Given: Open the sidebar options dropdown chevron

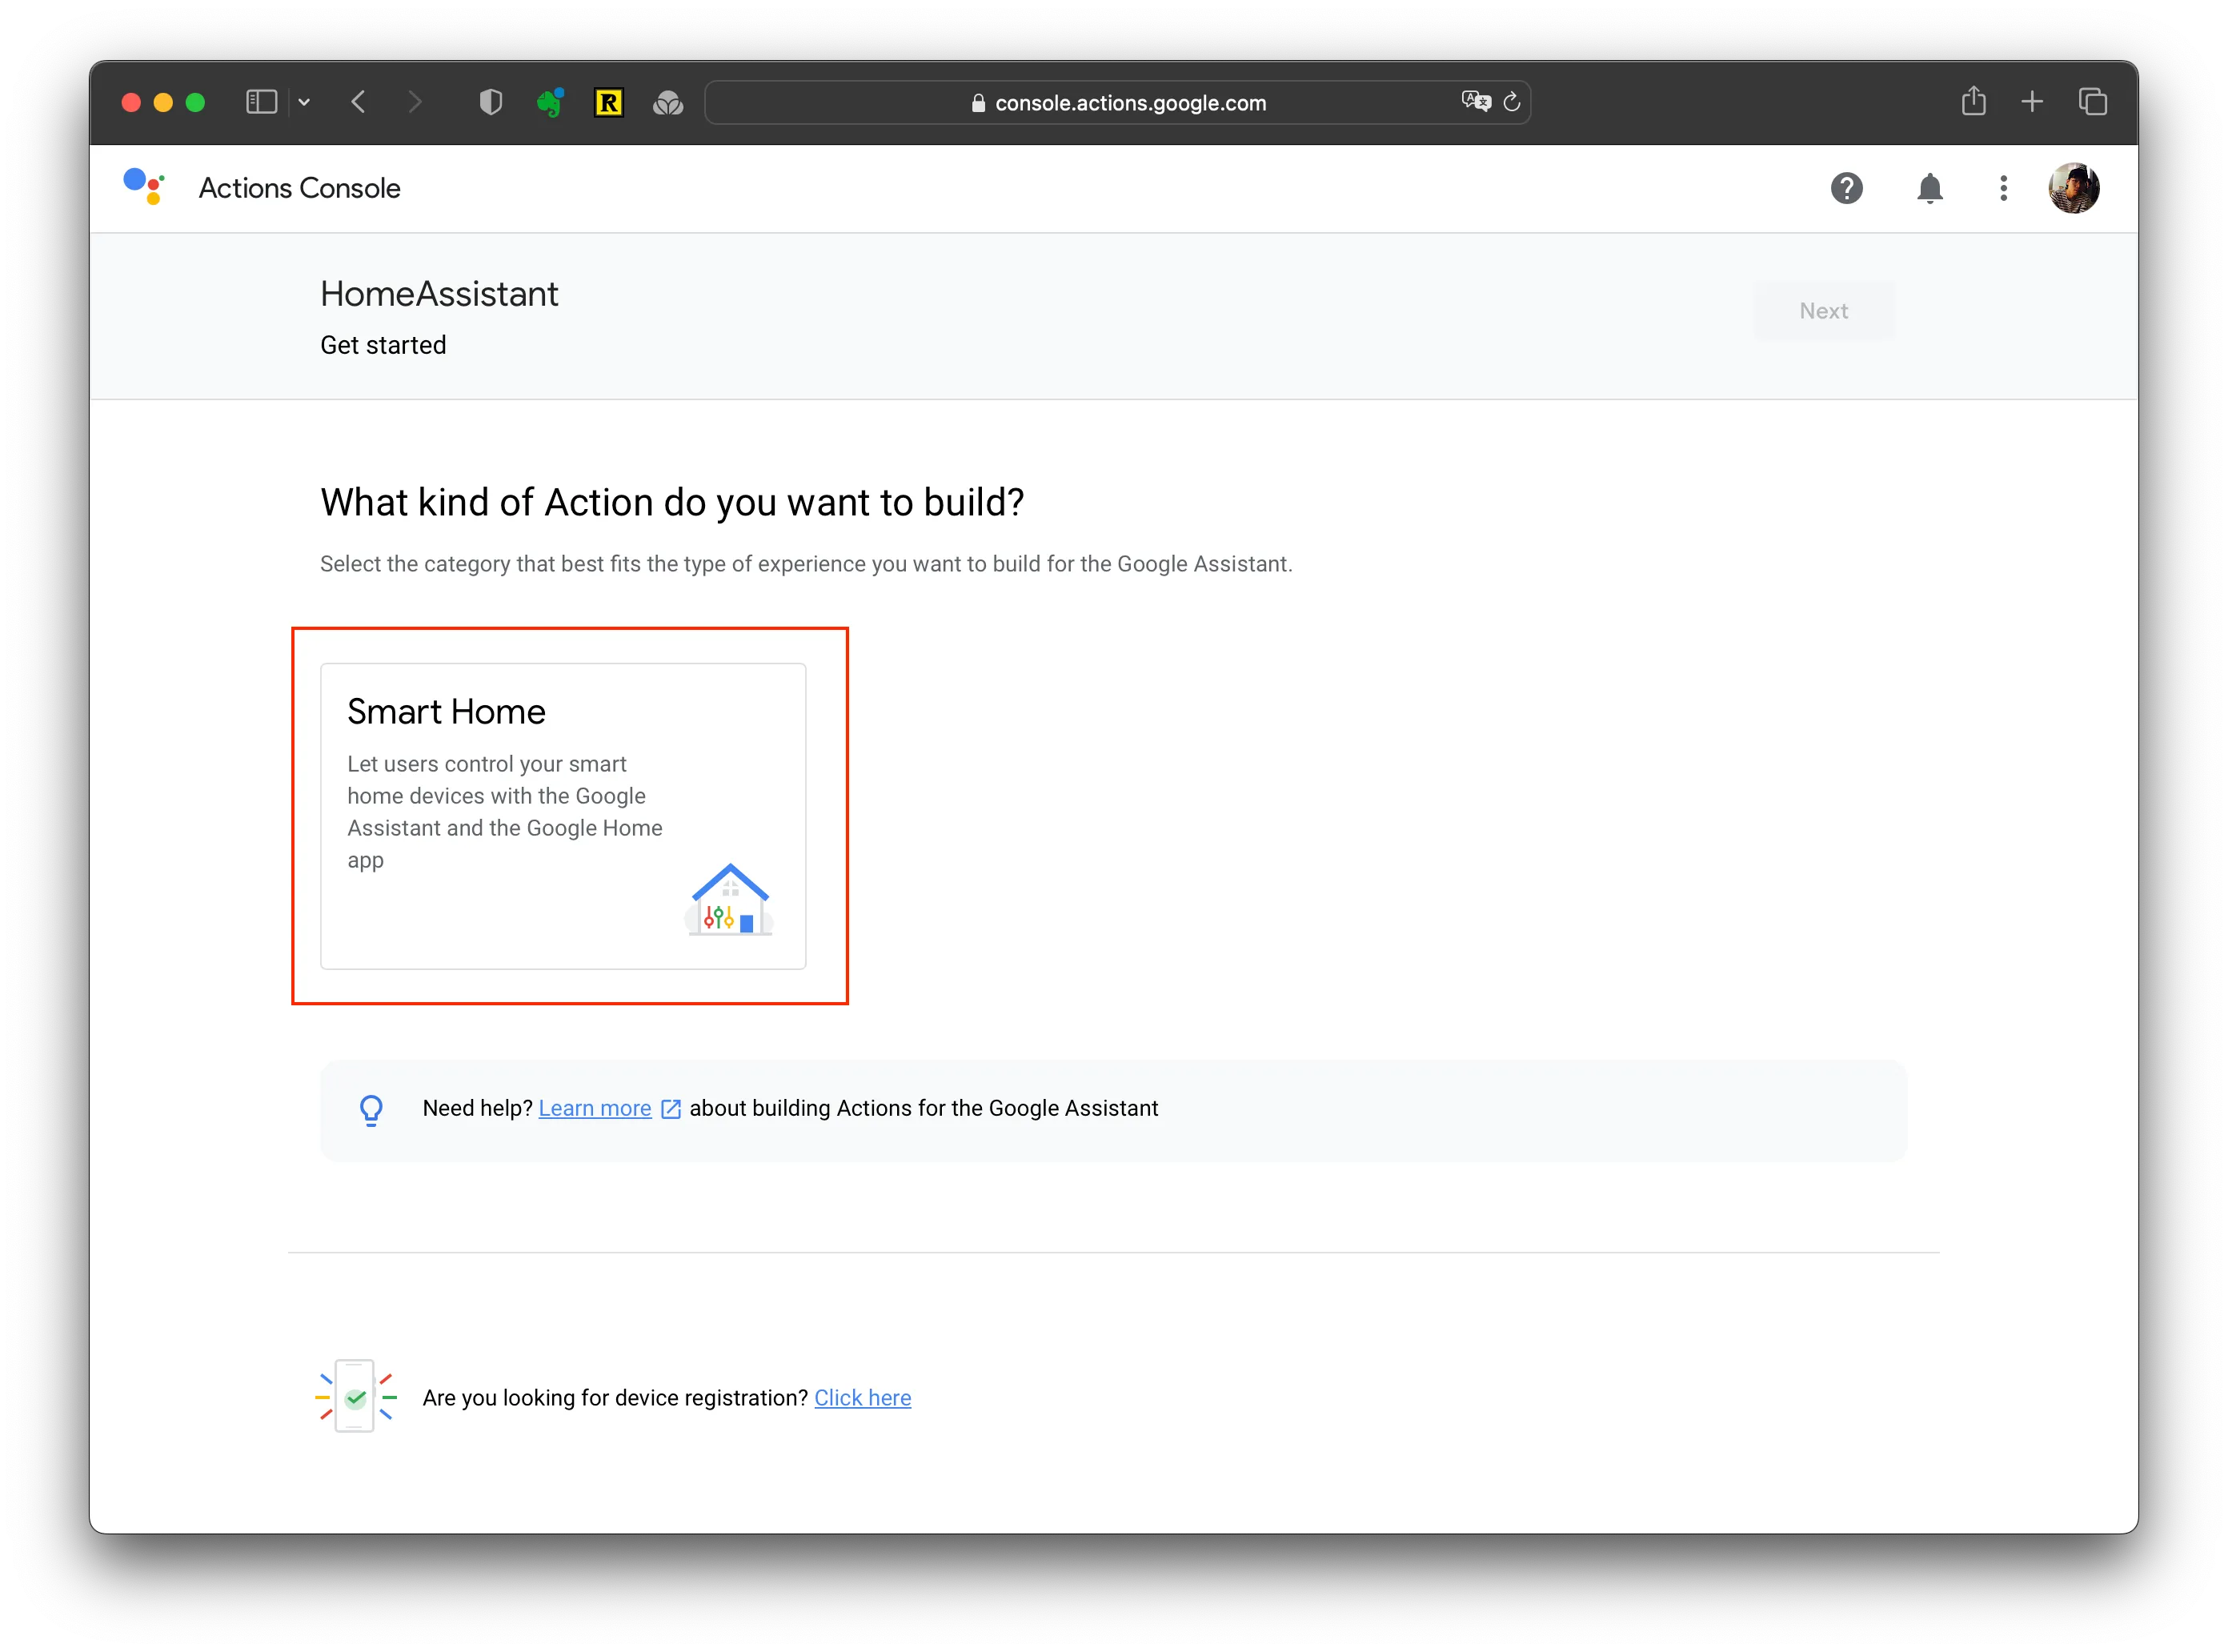Looking at the screenshot, I should [x=304, y=102].
